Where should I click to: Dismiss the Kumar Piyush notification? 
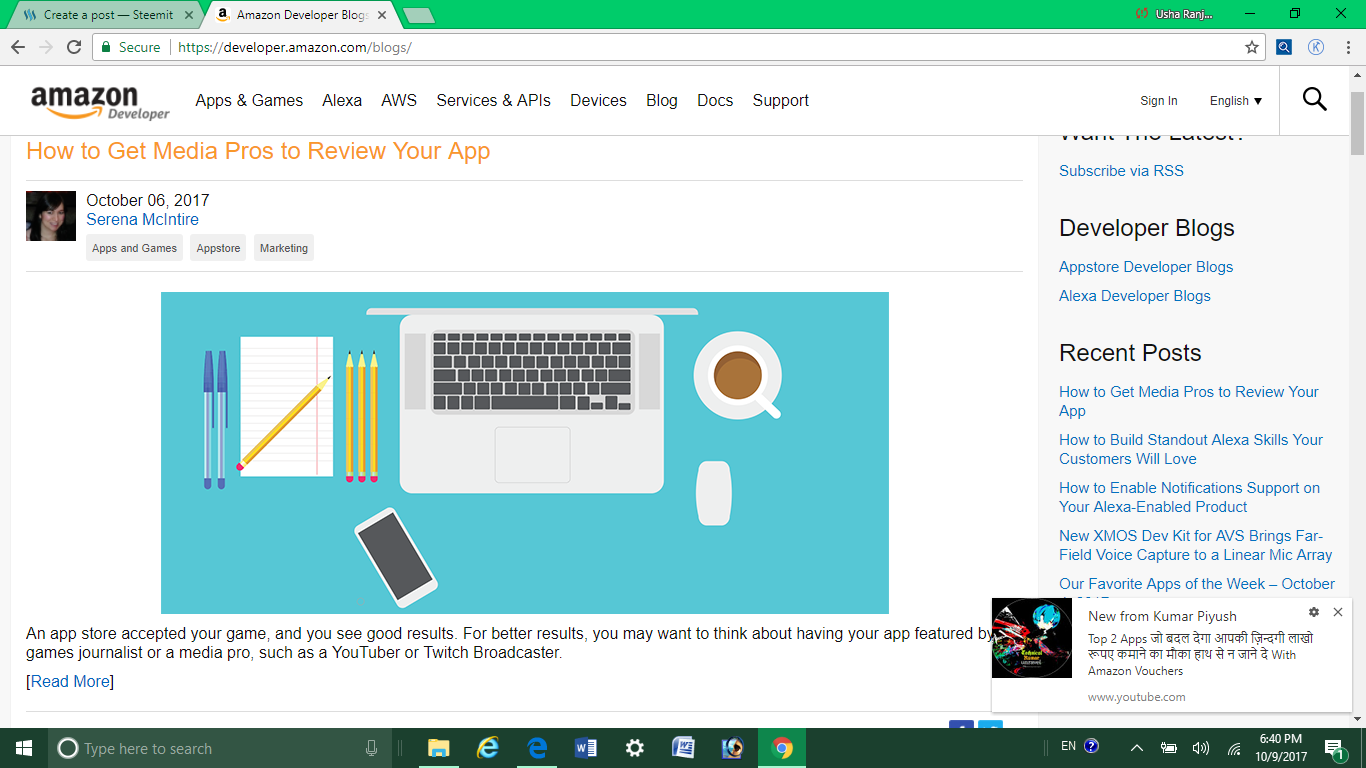click(1338, 612)
